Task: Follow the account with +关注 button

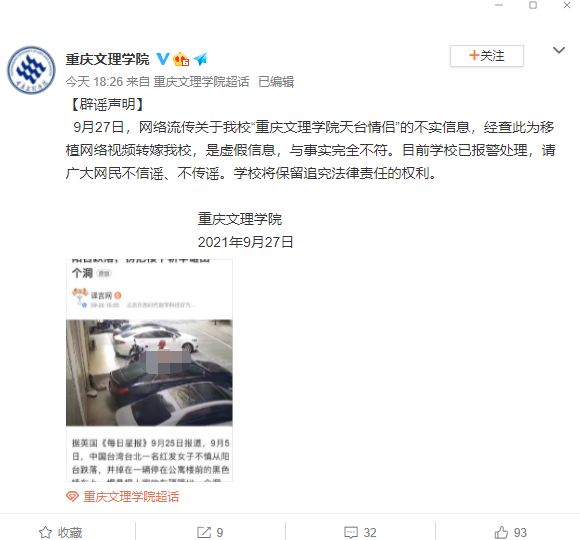Action: pos(487,56)
